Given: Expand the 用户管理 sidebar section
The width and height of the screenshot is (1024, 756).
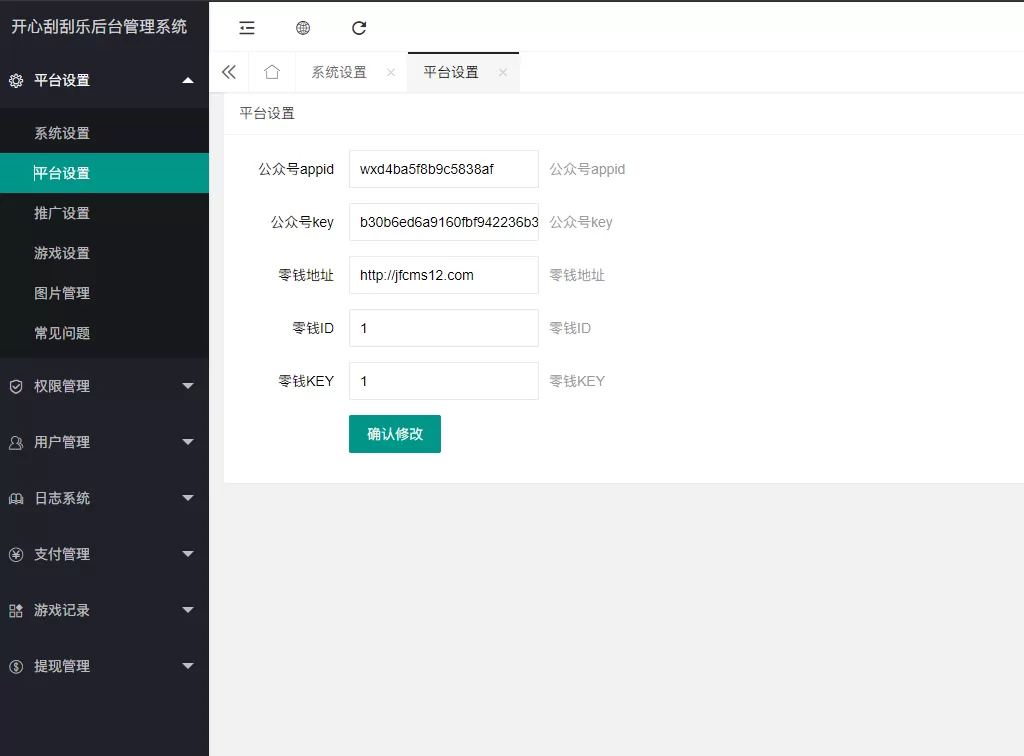Looking at the screenshot, I should pyautogui.click(x=104, y=441).
